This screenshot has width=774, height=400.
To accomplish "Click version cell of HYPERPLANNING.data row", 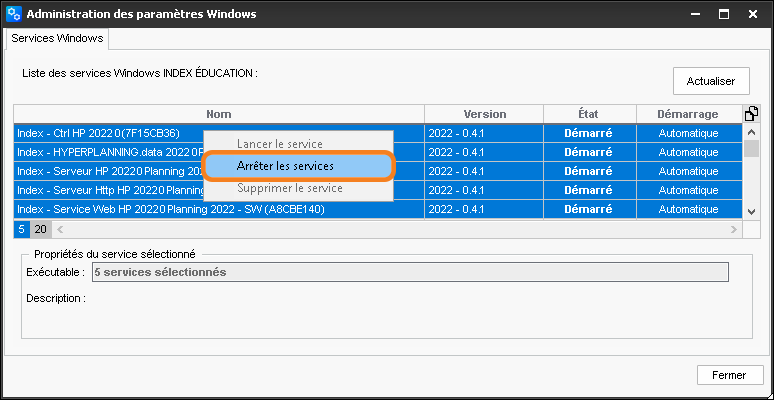I will pos(484,152).
